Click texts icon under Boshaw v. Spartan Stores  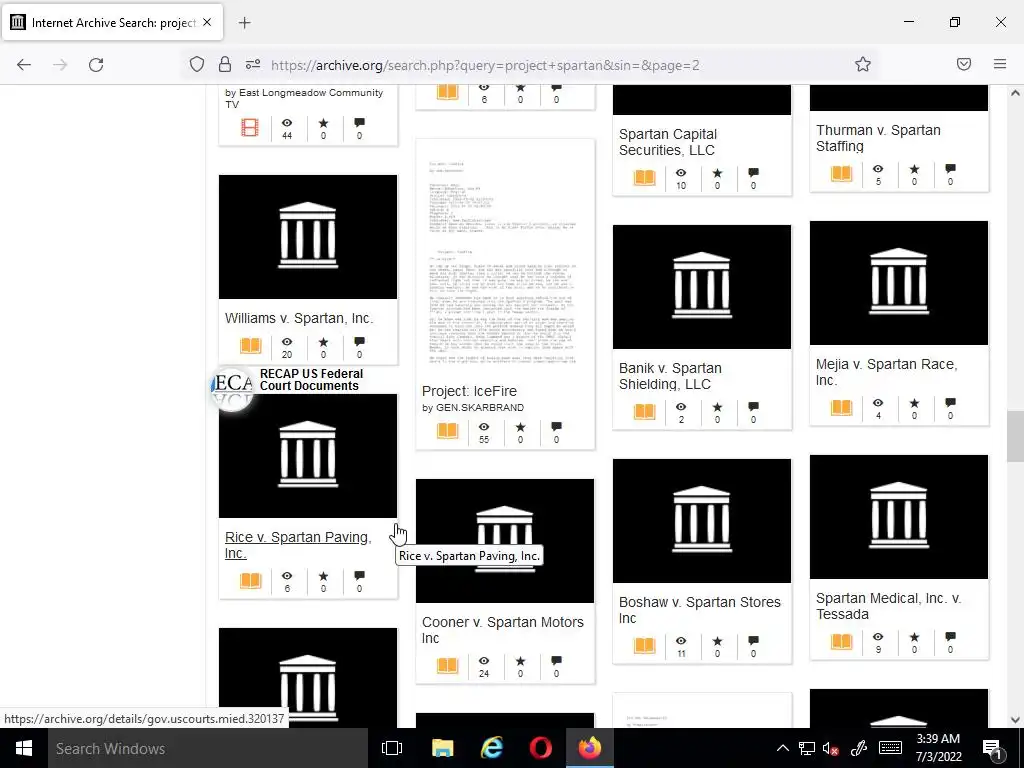click(645, 645)
